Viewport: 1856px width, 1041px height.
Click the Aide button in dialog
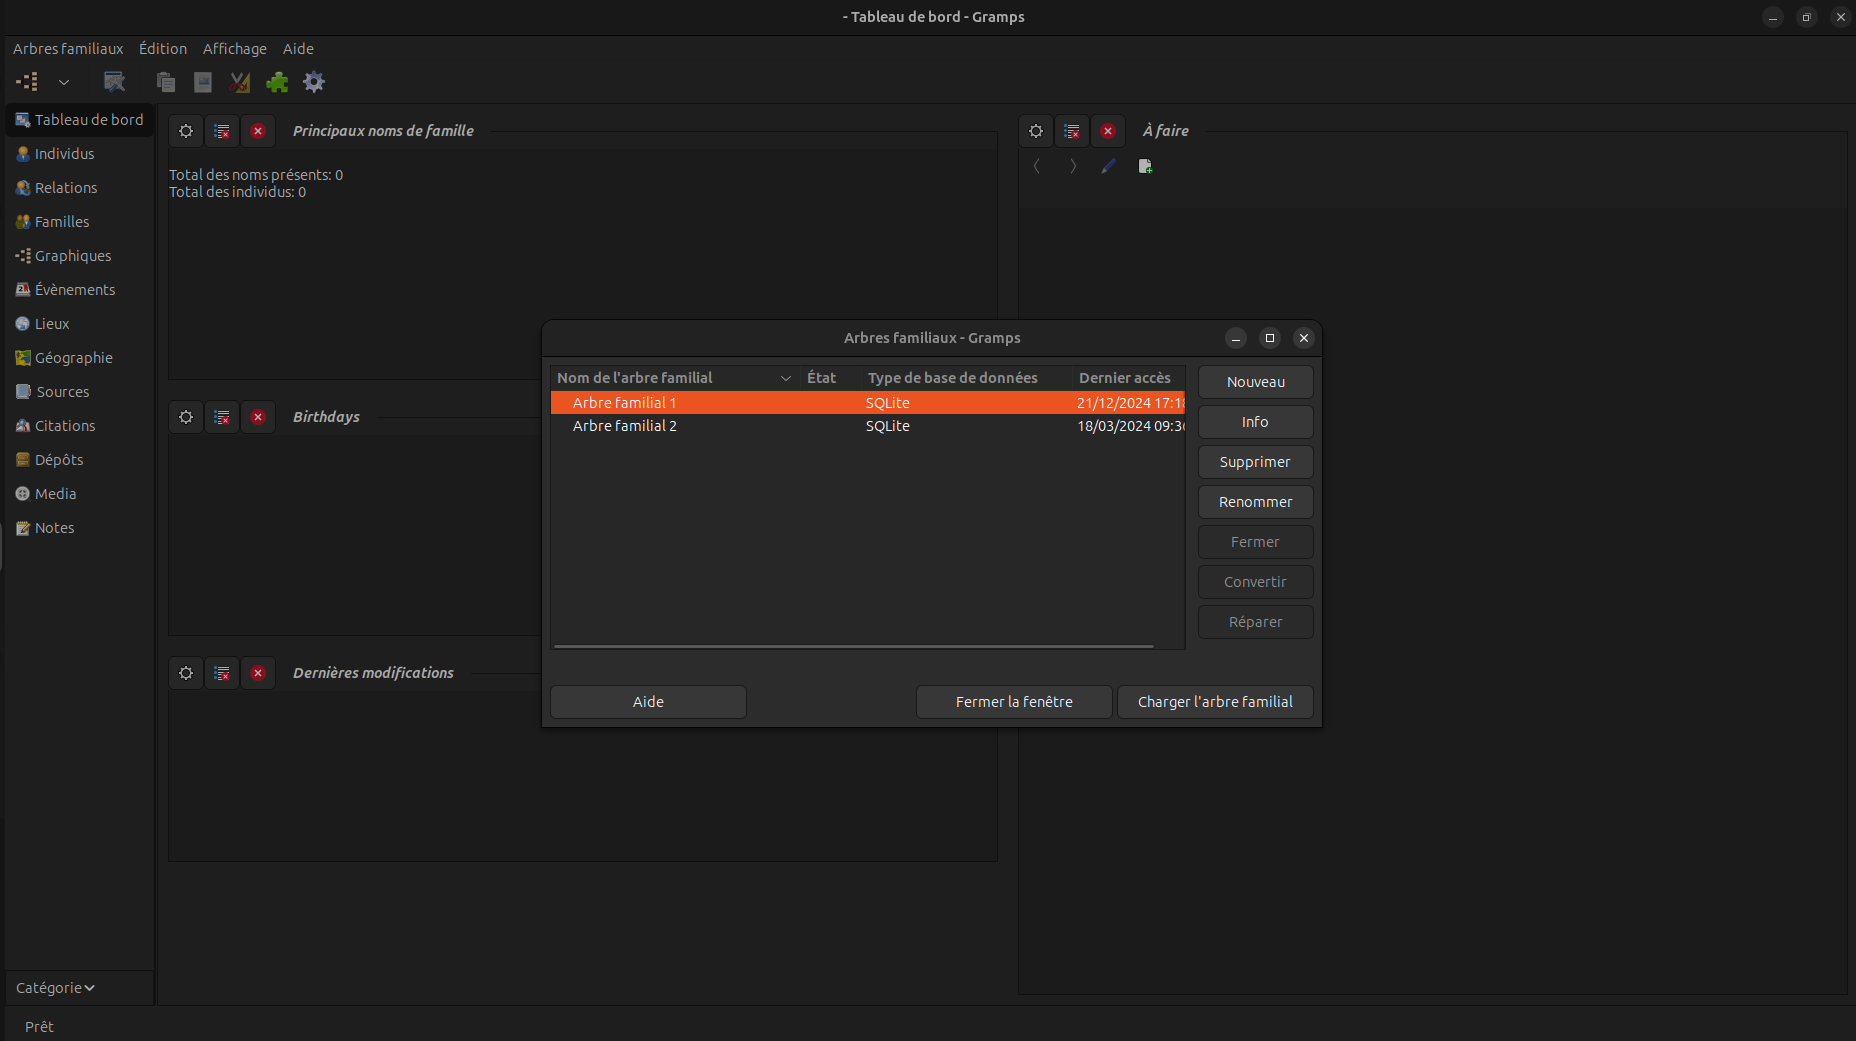[x=648, y=702]
